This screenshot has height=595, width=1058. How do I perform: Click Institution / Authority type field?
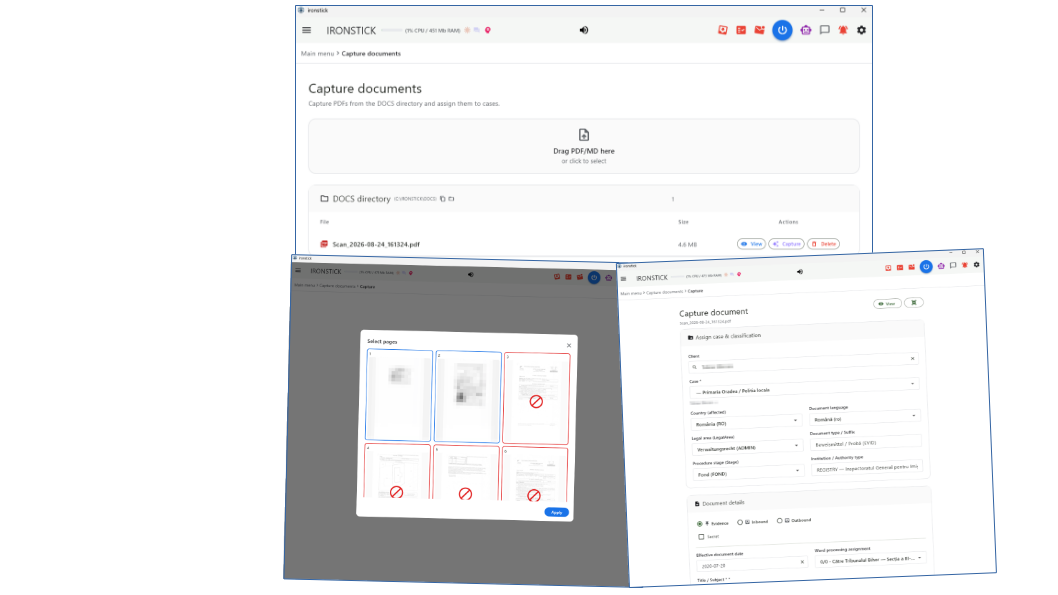(866, 468)
